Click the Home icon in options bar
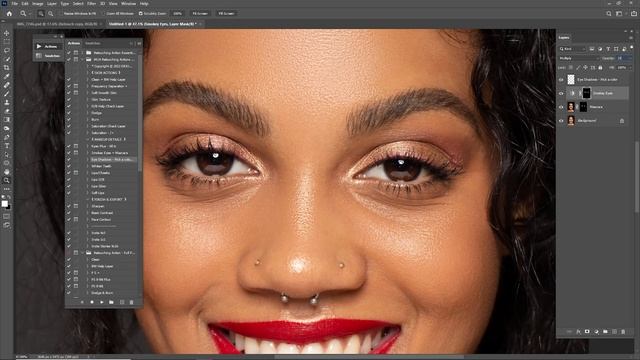The height and width of the screenshot is (360, 640). pyautogui.click(x=9, y=13)
